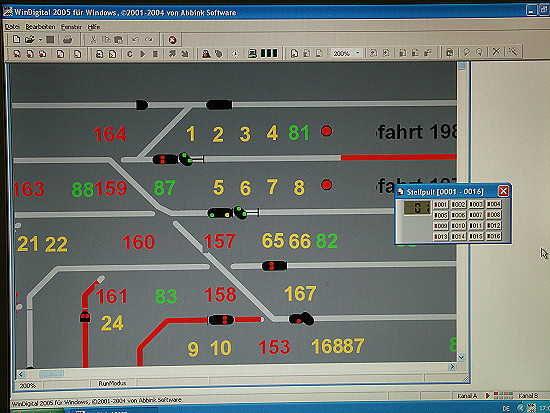
Task: Click the computer monitor toolbar icon
Action: [x=252, y=54]
